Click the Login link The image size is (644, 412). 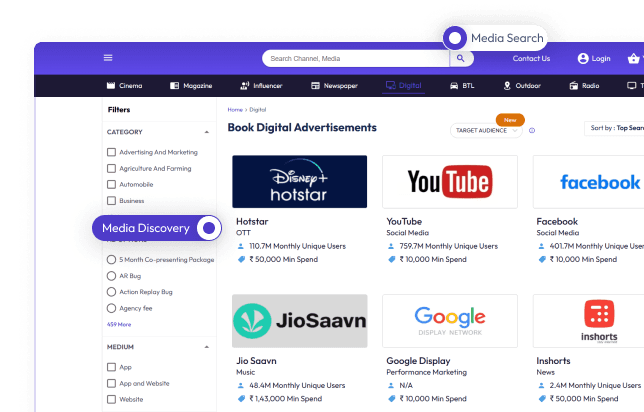(x=601, y=58)
